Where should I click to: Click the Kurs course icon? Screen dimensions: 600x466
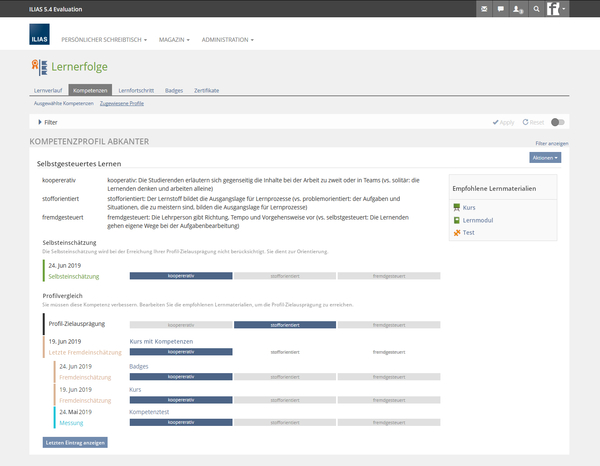457,207
